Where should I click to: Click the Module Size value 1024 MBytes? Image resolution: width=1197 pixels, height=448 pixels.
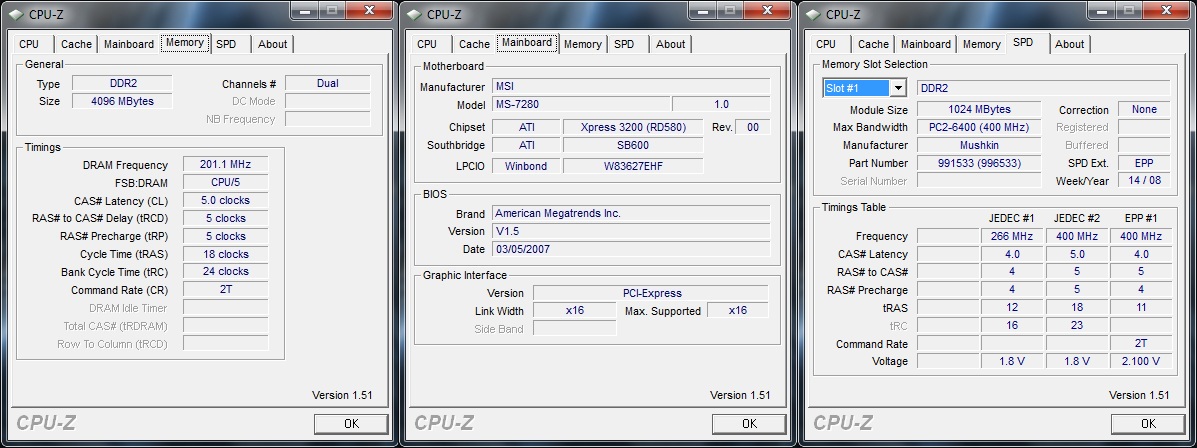pyautogui.click(x=979, y=109)
